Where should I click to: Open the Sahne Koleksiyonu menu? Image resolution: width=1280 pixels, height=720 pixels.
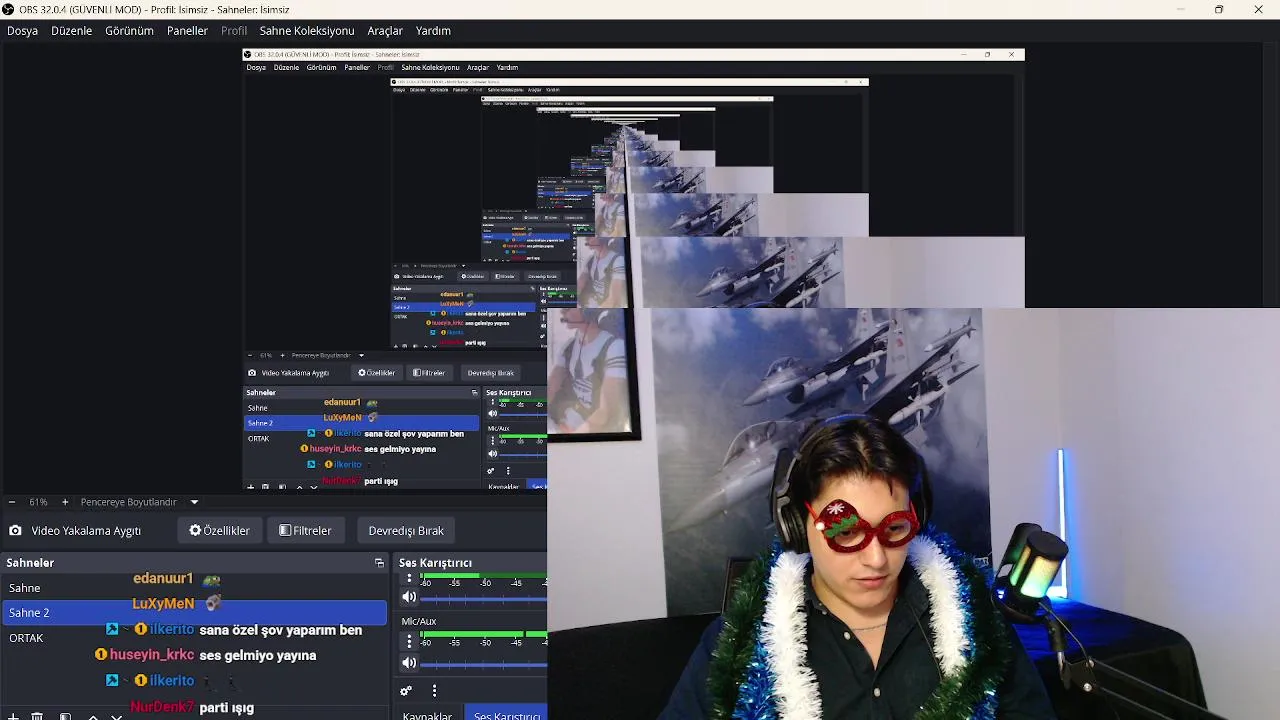pos(307,31)
